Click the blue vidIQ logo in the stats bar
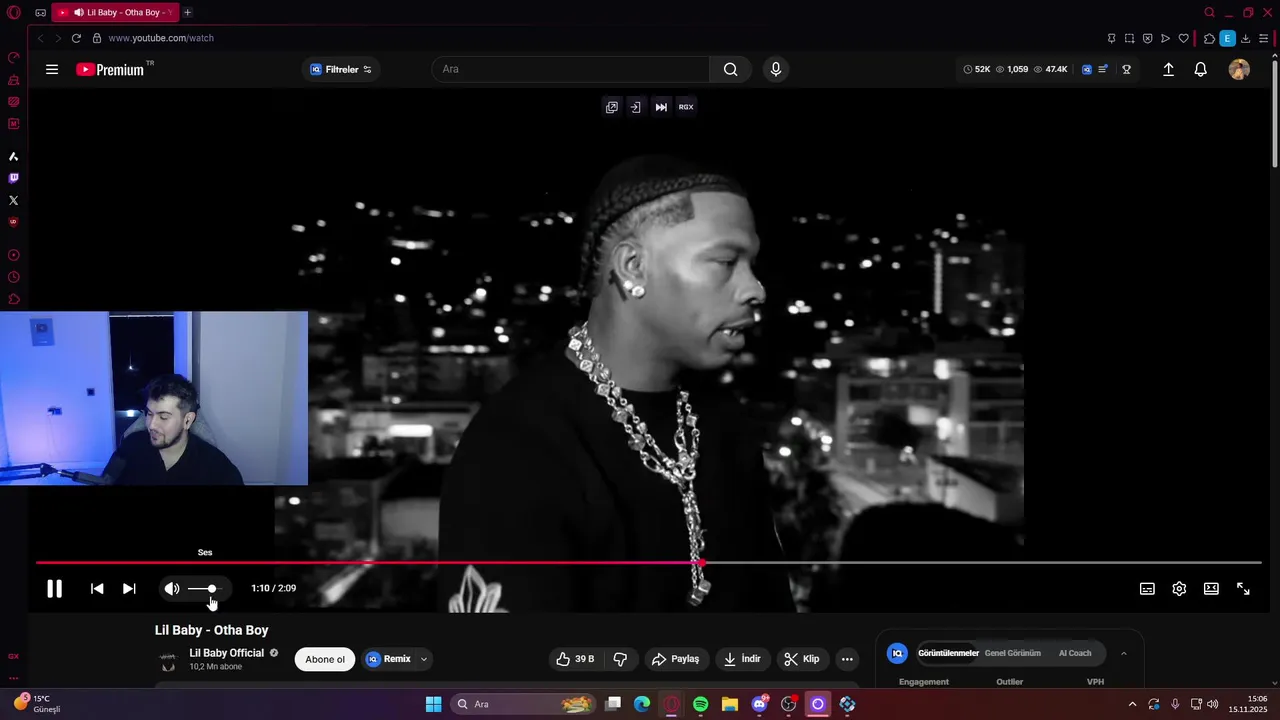Screen dimensions: 1280x720 [1087, 69]
